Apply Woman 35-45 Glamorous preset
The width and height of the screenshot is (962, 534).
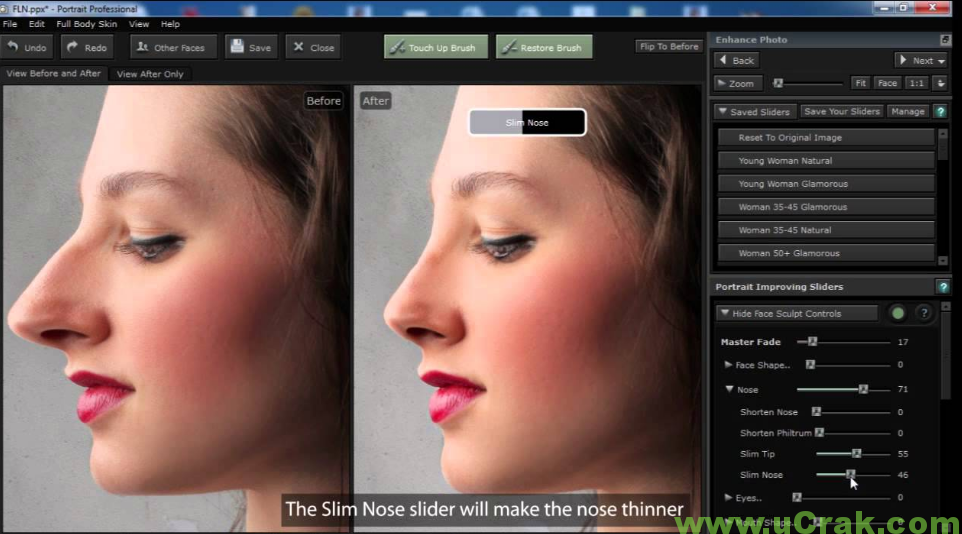click(826, 207)
